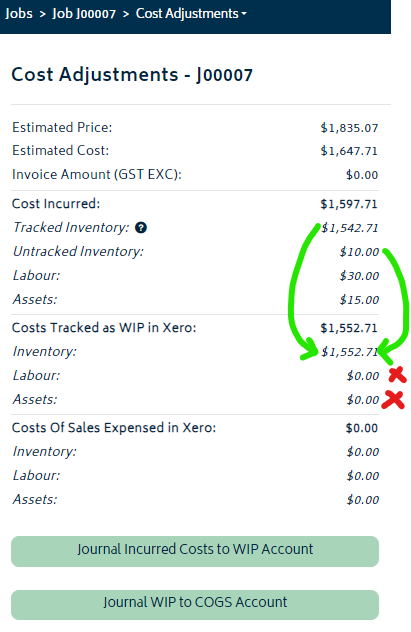This screenshot has width=411, height=632.
Task: Select the Estimated Price value $1,835.07
Action: click(349, 128)
